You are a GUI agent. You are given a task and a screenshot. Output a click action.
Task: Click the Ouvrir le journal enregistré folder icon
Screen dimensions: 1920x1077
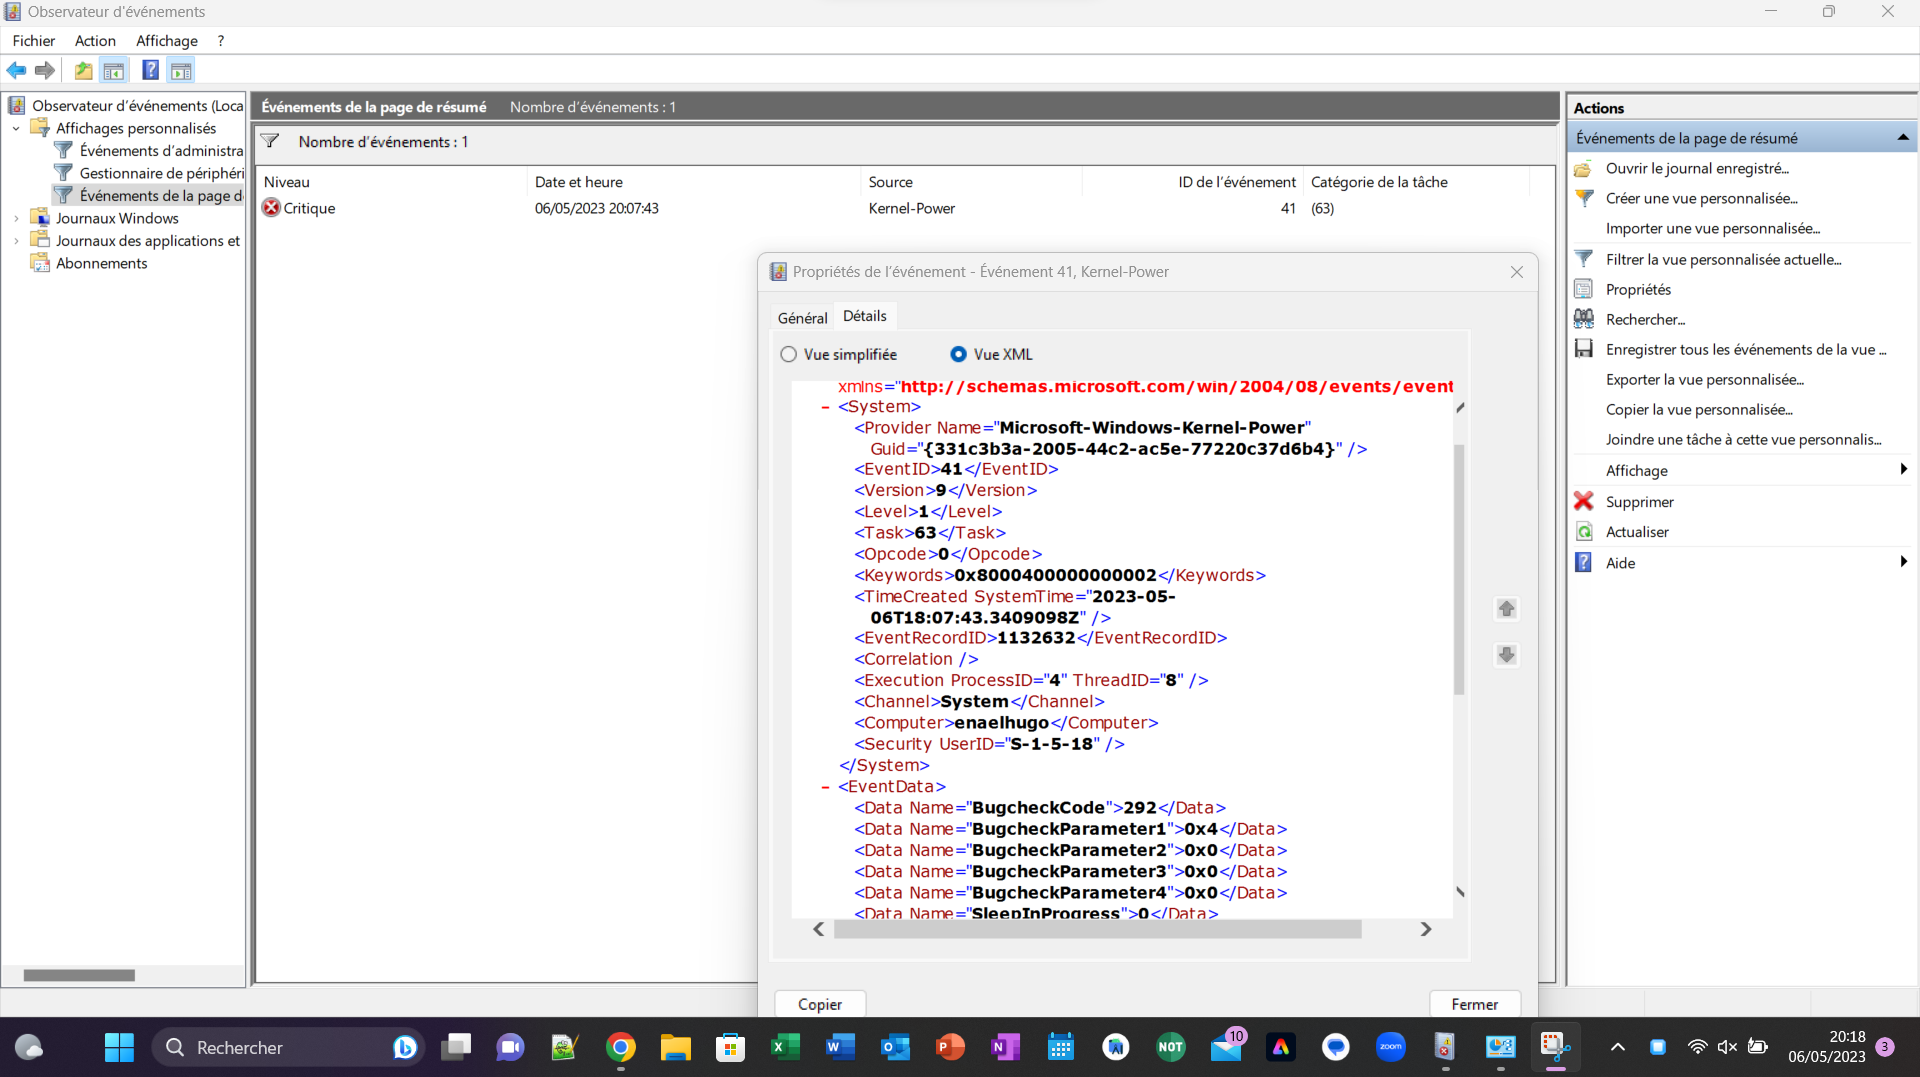pos(1584,168)
